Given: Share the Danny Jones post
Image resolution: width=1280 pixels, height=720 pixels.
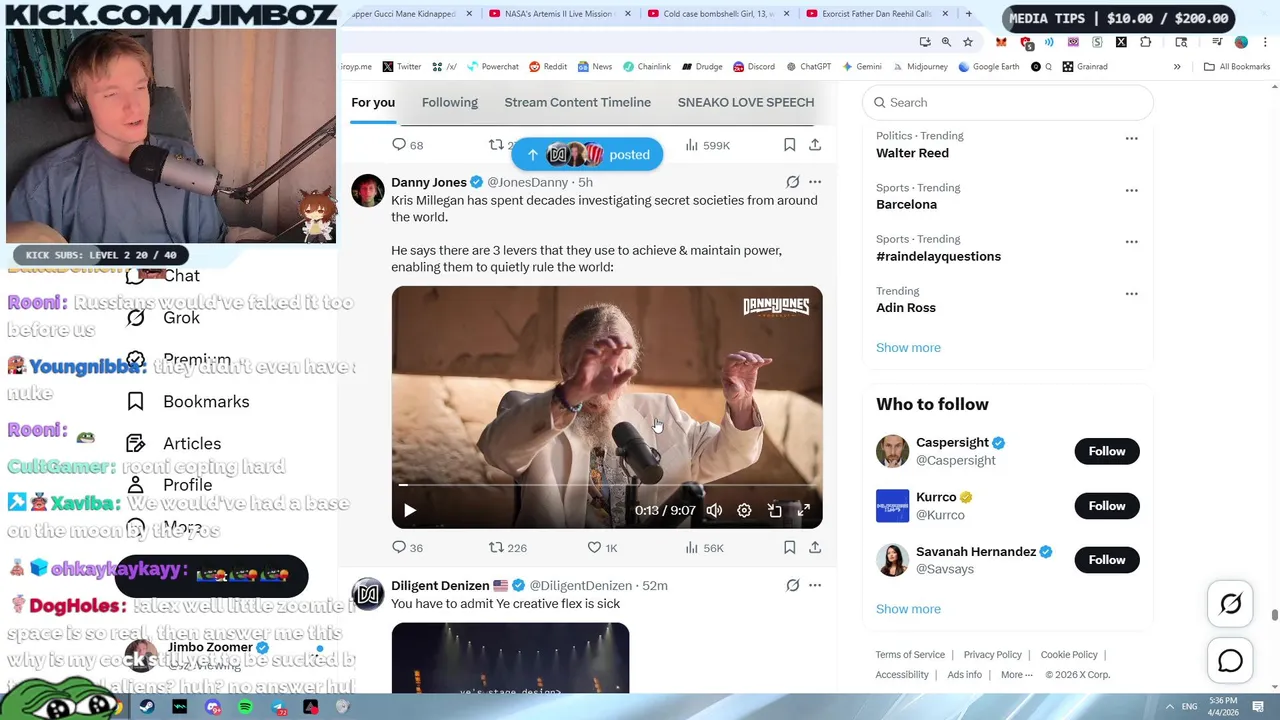Looking at the screenshot, I should pos(815,548).
